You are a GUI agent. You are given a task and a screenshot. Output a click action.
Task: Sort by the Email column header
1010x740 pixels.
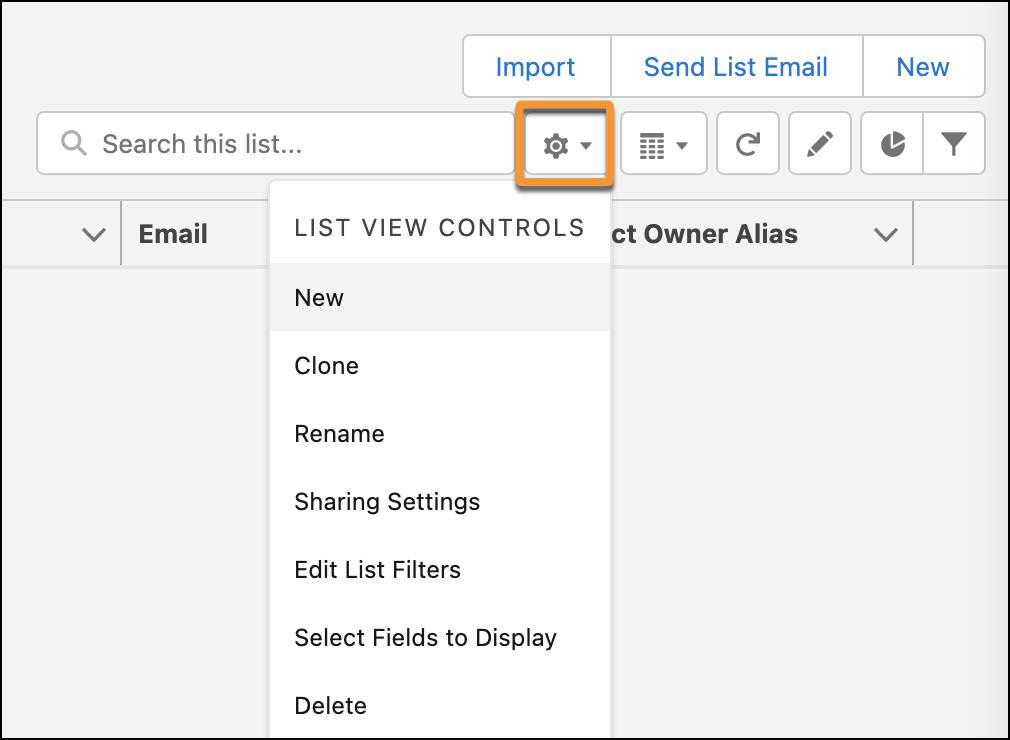[173, 234]
